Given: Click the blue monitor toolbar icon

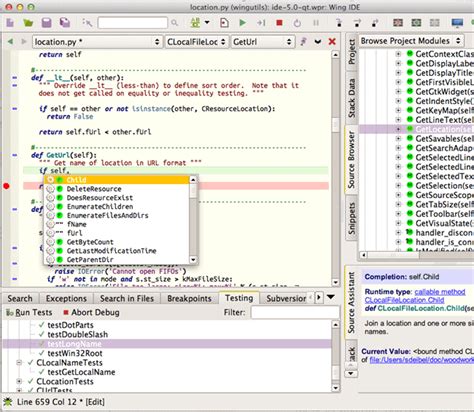Looking at the screenshot, I should coord(457,23).
